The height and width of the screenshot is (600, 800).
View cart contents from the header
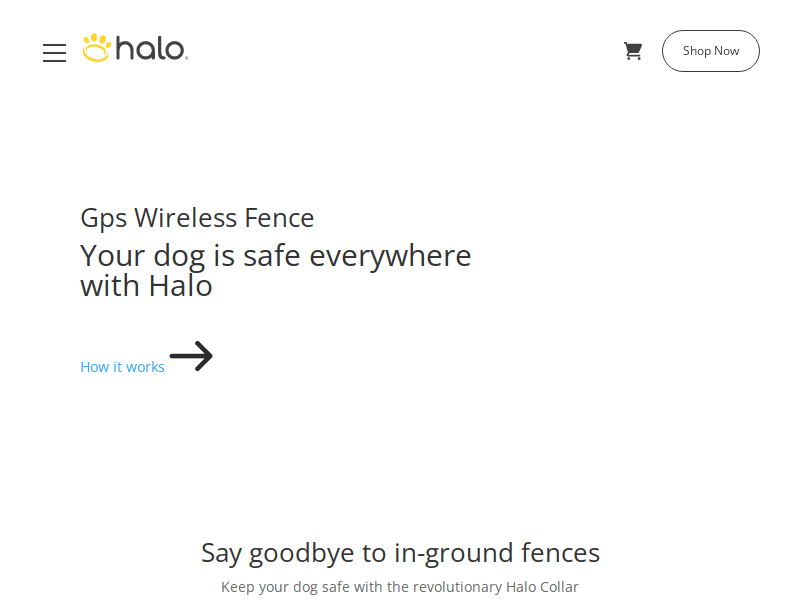(633, 50)
